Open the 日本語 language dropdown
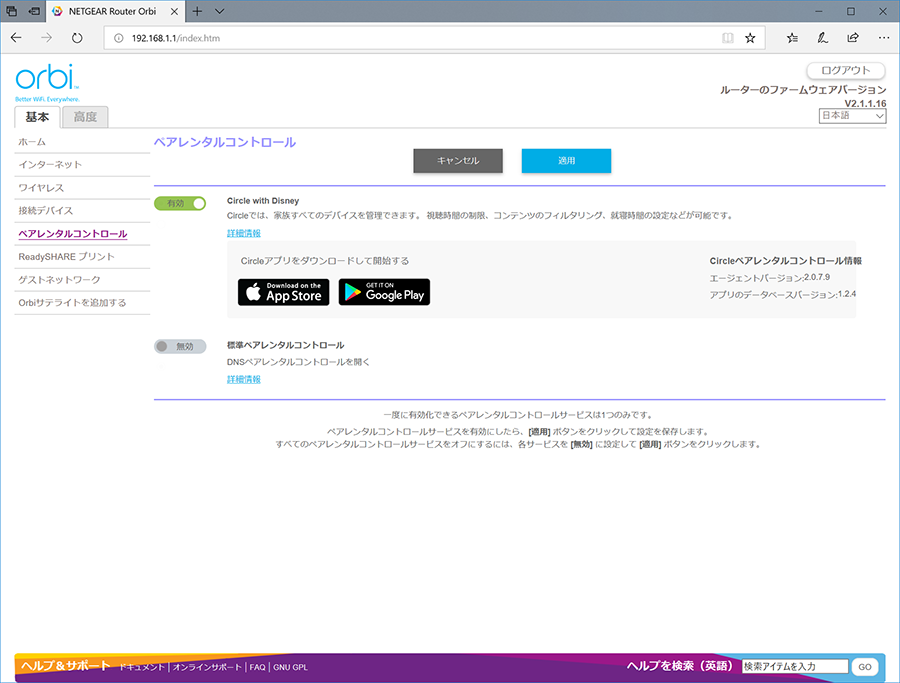This screenshot has height=683, width=900. tap(852, 116)
